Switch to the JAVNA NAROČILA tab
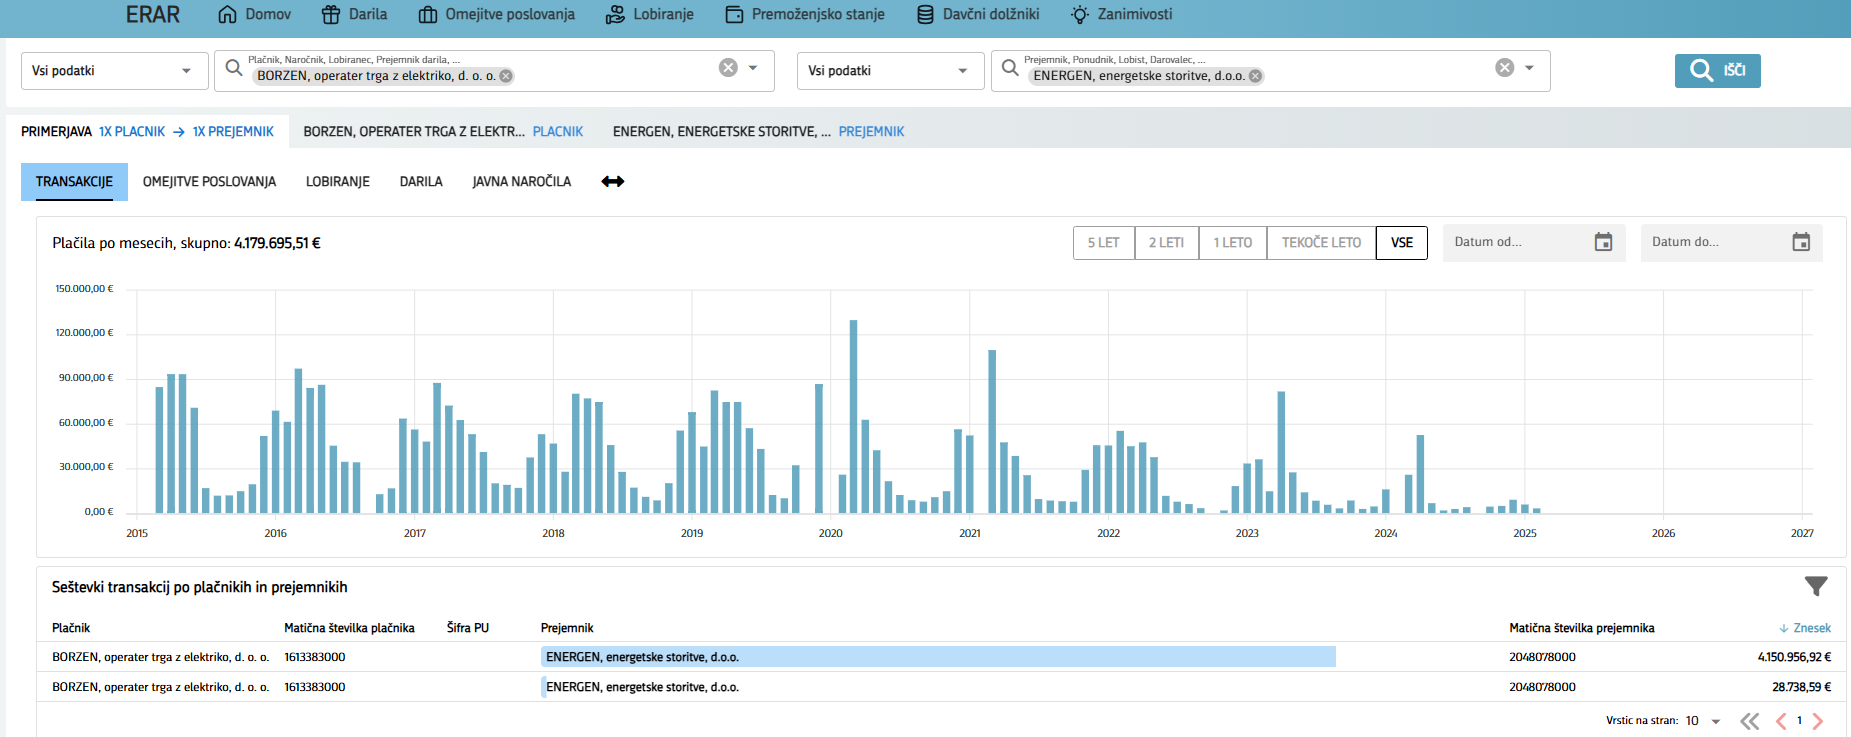This screenshot has width=1851, height=737. tap(521, 182)
